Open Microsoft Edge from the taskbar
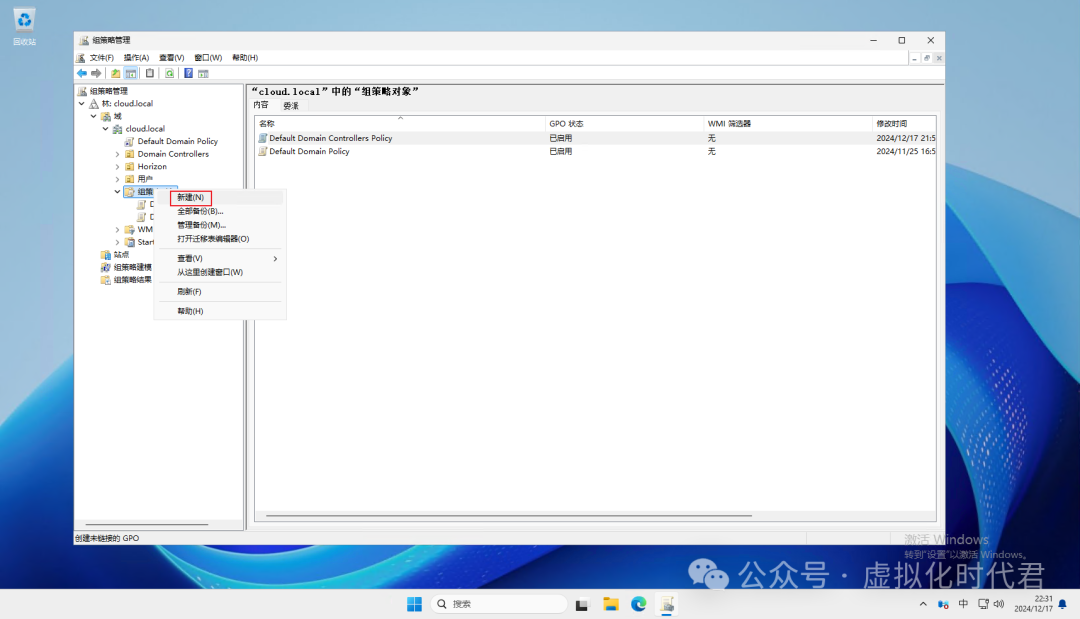1080x619 pixels. pyautogui.click(x=638, y=604)
